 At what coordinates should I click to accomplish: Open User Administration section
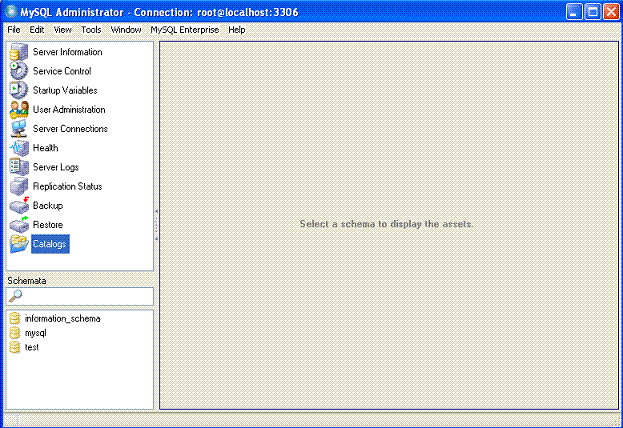point(69,109)
